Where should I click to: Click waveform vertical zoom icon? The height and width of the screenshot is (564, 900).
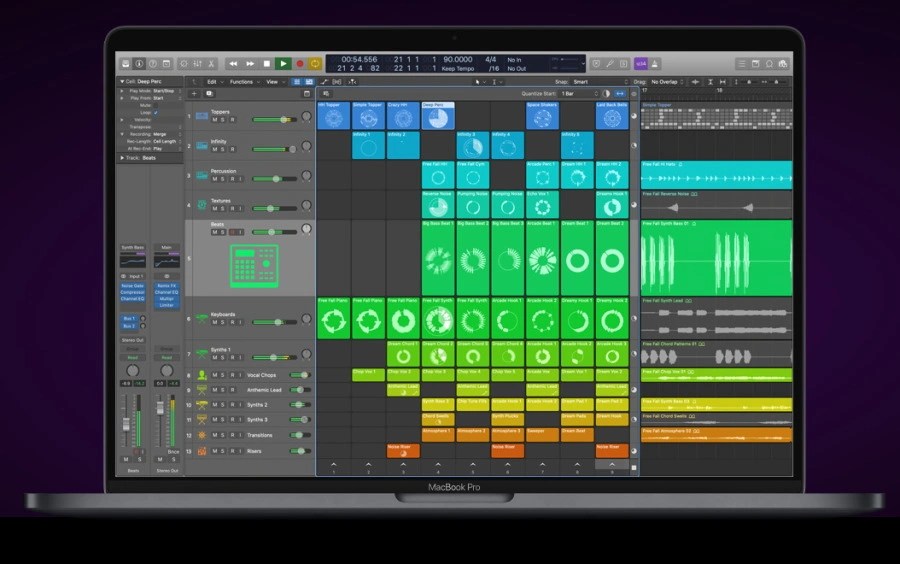click(x=695, y=82)
